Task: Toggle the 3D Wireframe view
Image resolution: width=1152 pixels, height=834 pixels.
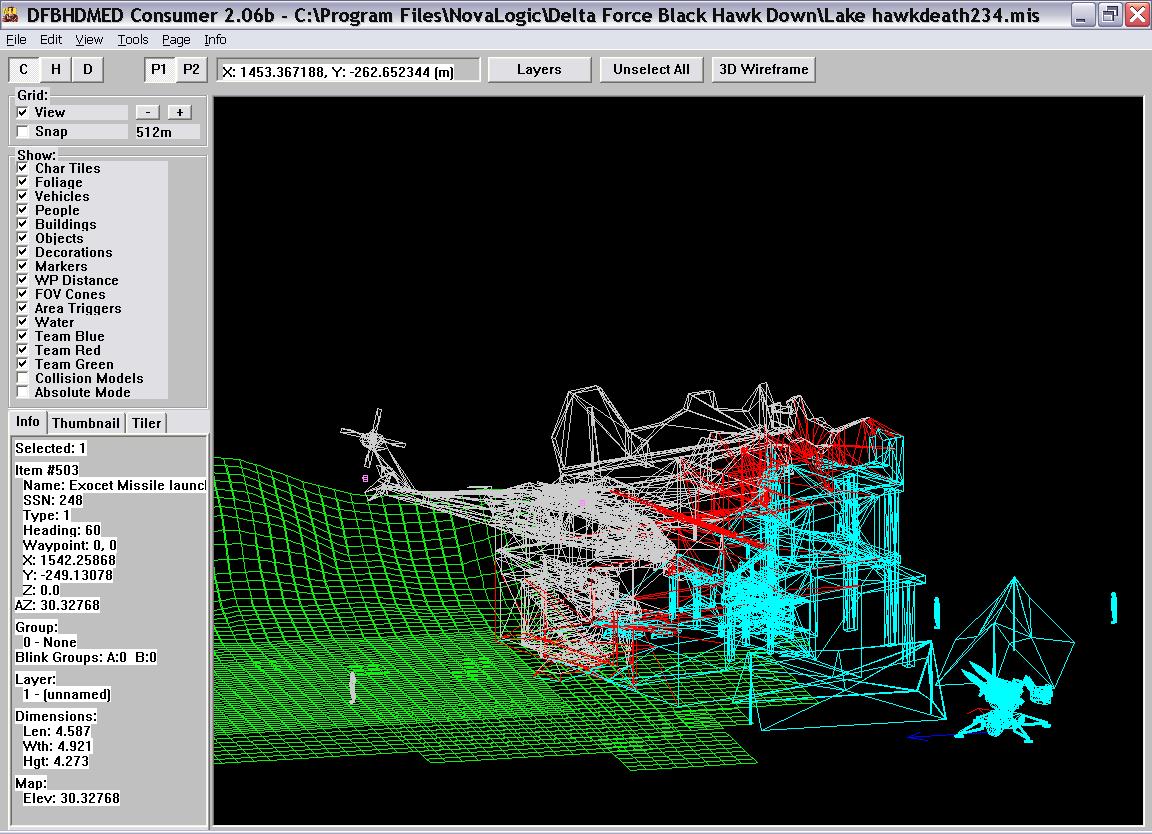Action: tap(763, 70)
